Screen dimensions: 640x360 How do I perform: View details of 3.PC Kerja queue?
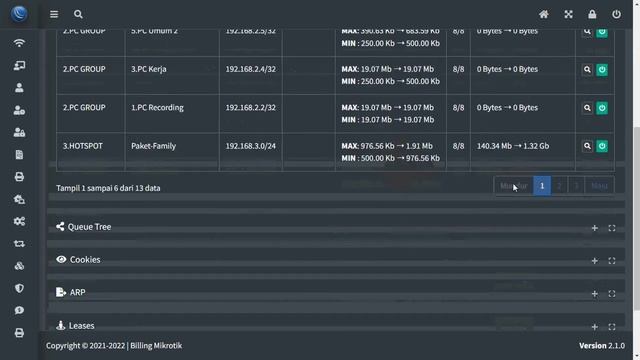pos(587,70)
